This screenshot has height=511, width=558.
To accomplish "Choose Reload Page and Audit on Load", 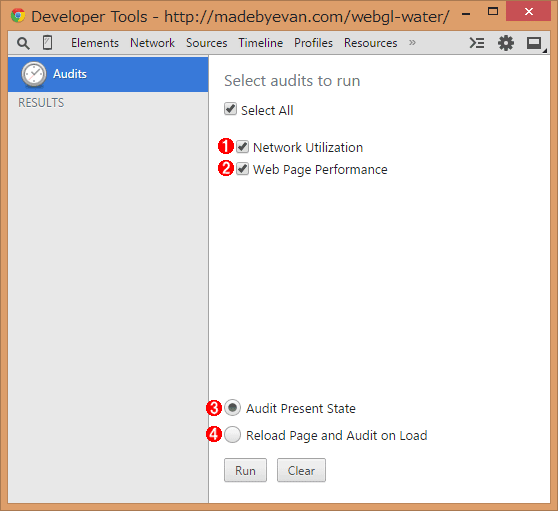I will coord(232,434).
